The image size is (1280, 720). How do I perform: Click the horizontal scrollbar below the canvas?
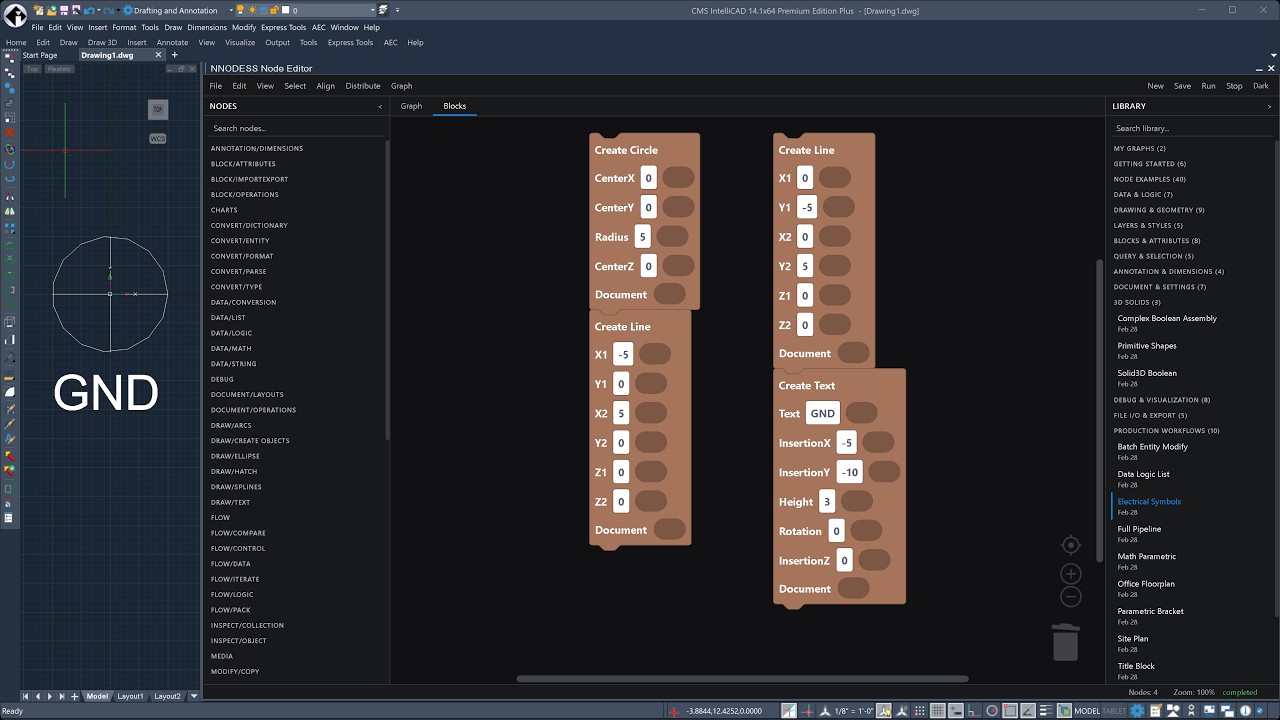[x=742, y=679]
